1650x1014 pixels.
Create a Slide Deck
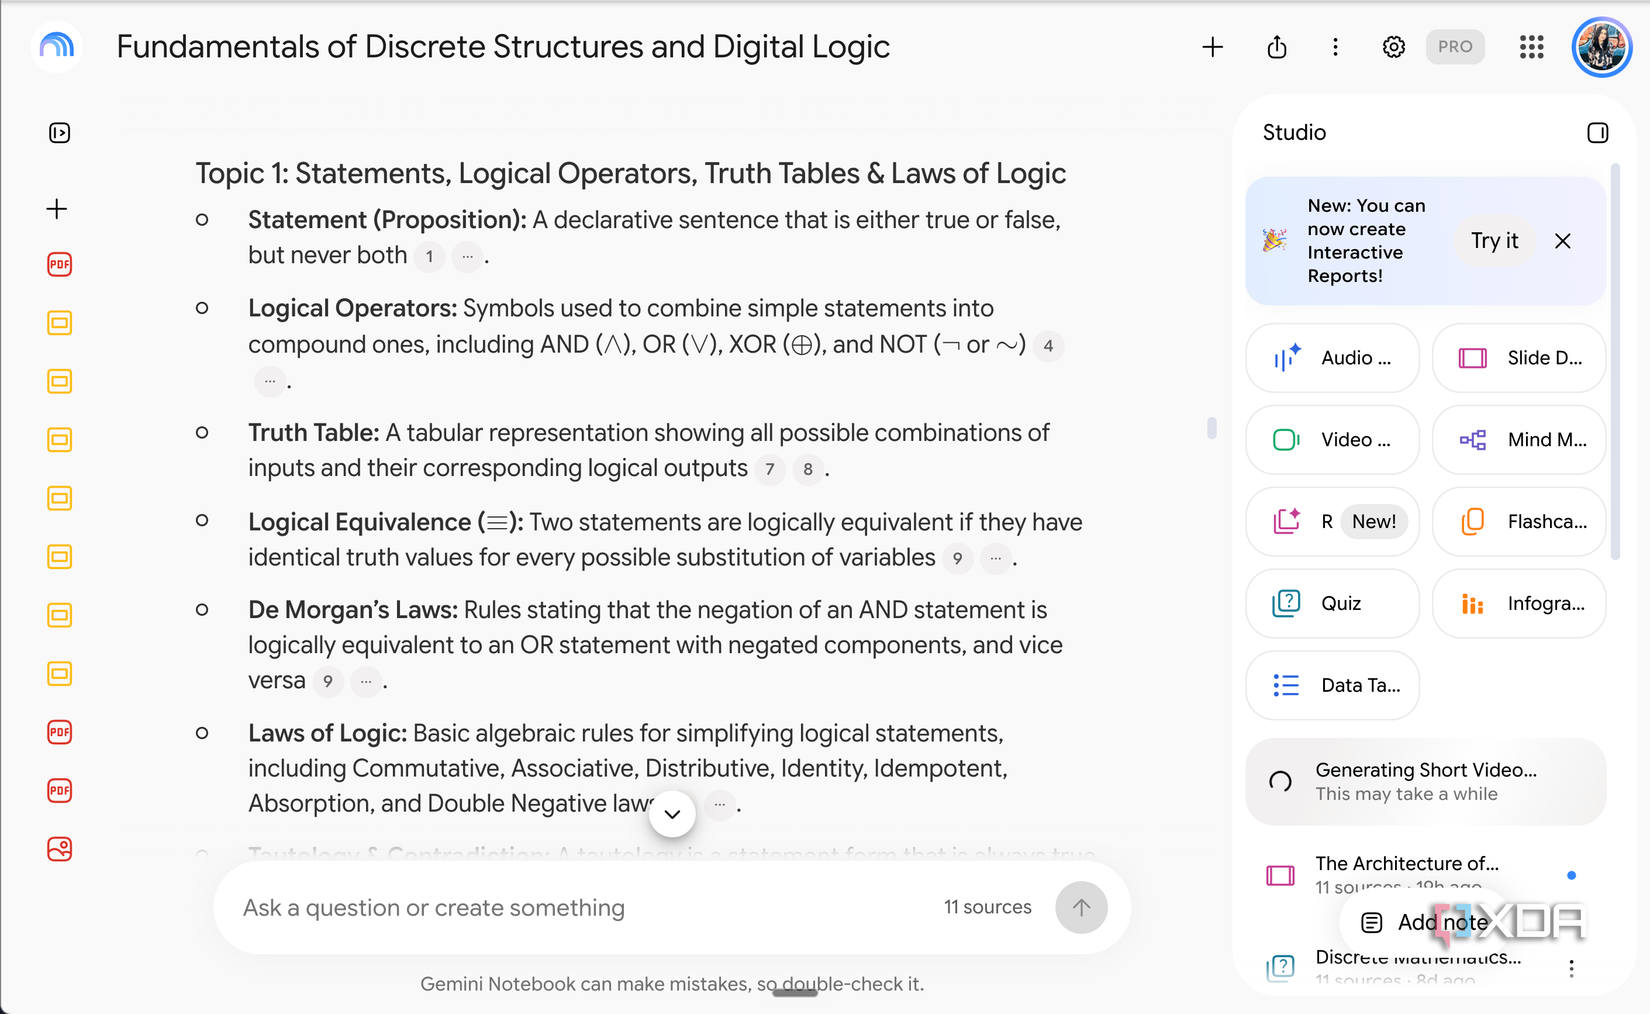pyautogui.click(x=1519, y=358)
